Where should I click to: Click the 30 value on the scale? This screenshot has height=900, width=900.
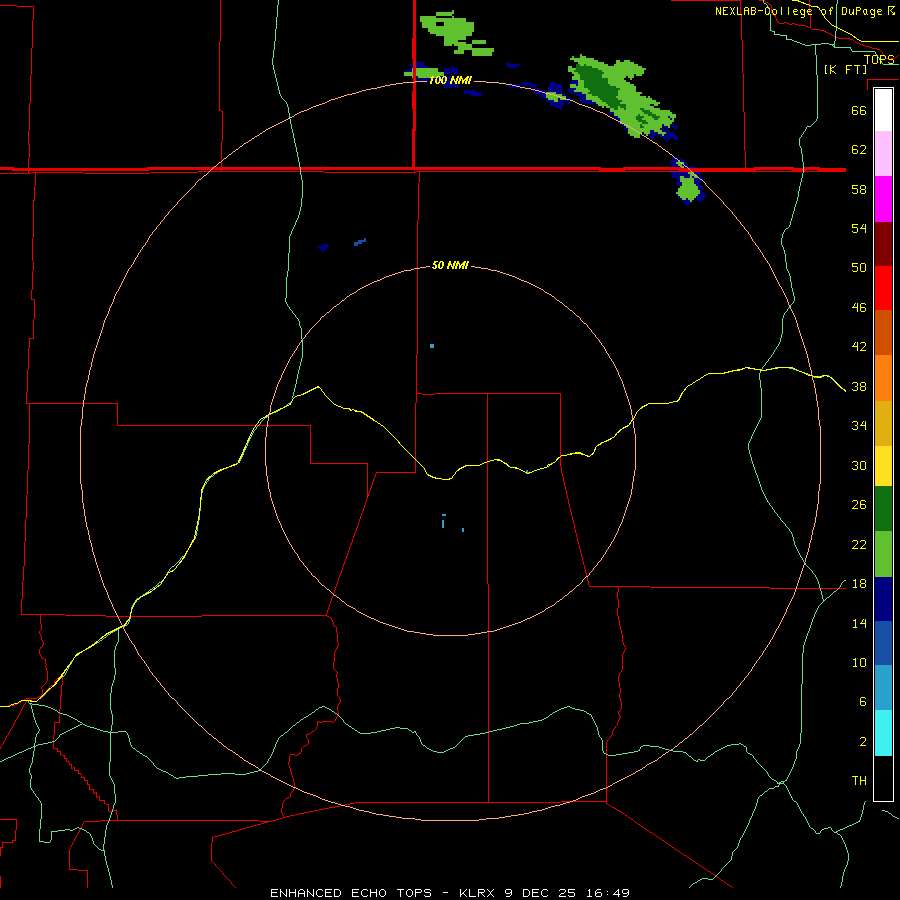tap(859, 465)
